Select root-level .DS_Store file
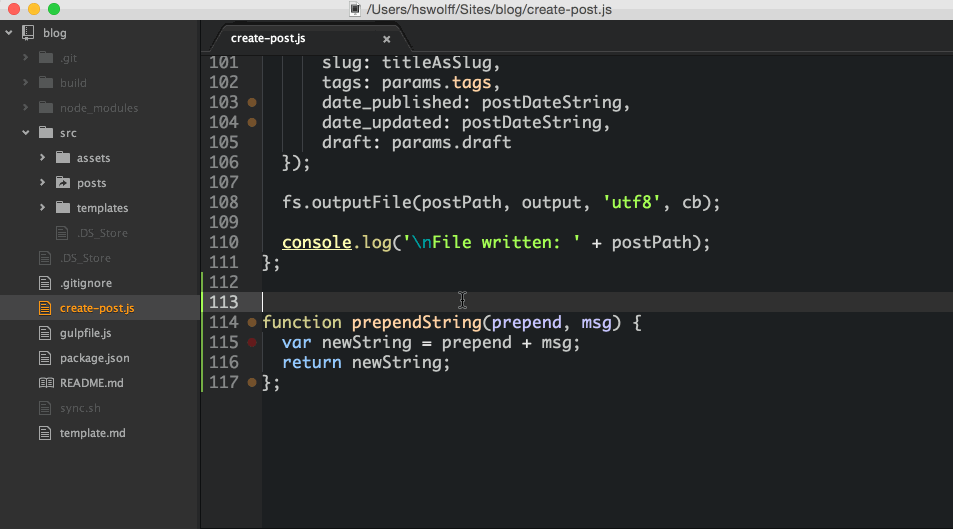The width and height of the screenshot is (953, 529). [x=85, y=258]
